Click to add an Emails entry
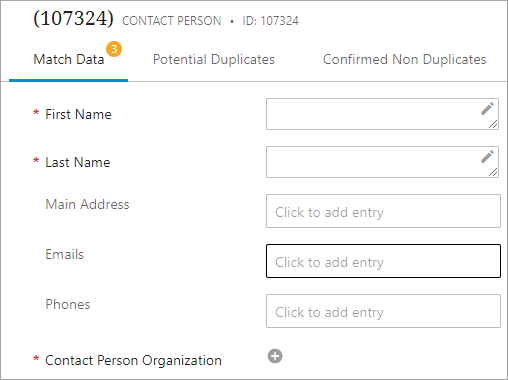The image size is (508, 380). point(383,261)
